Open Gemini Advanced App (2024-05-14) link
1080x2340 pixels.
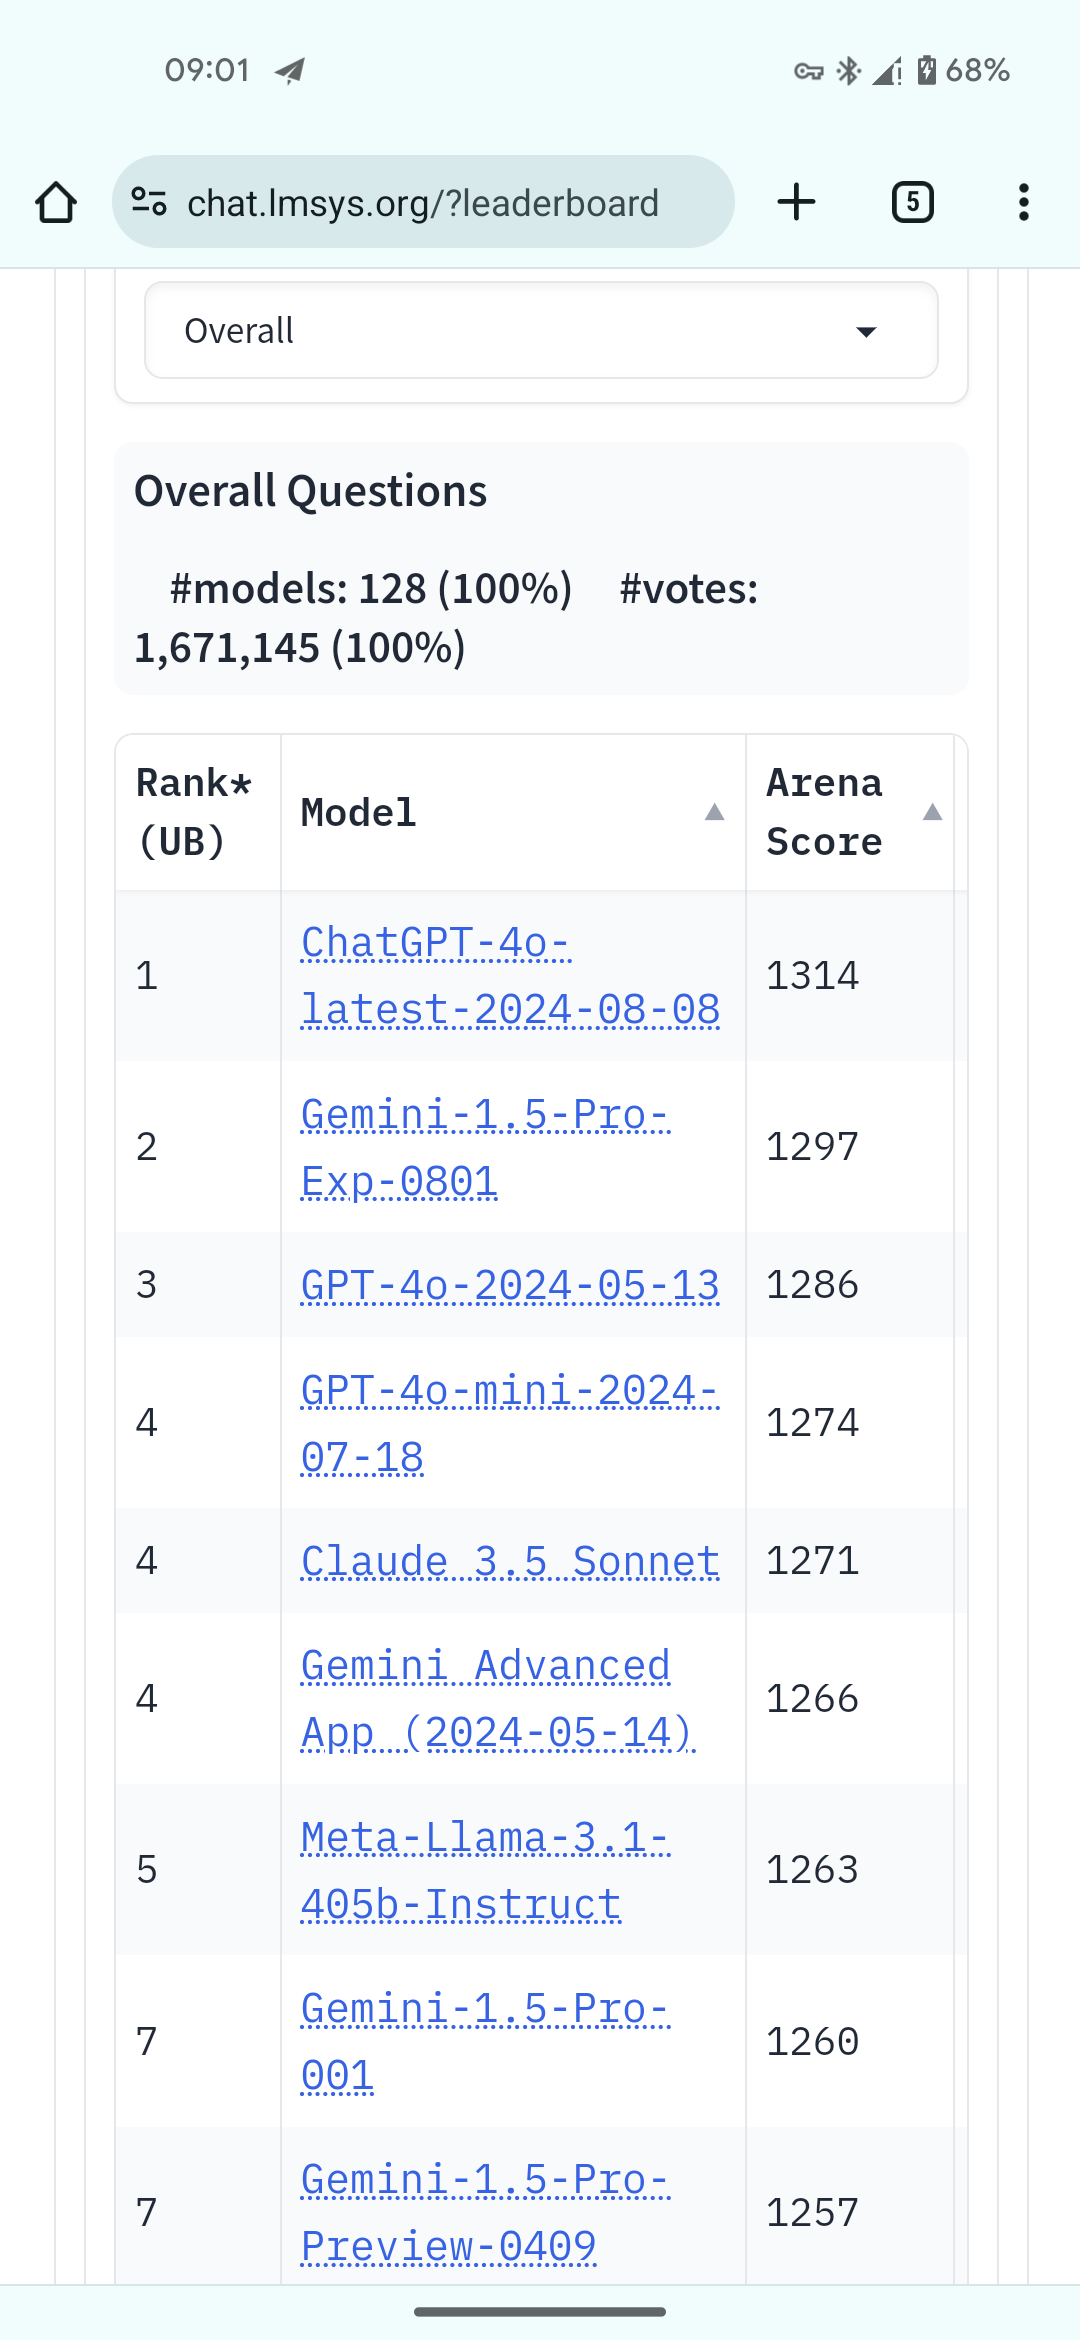[x=498, y=1699]
